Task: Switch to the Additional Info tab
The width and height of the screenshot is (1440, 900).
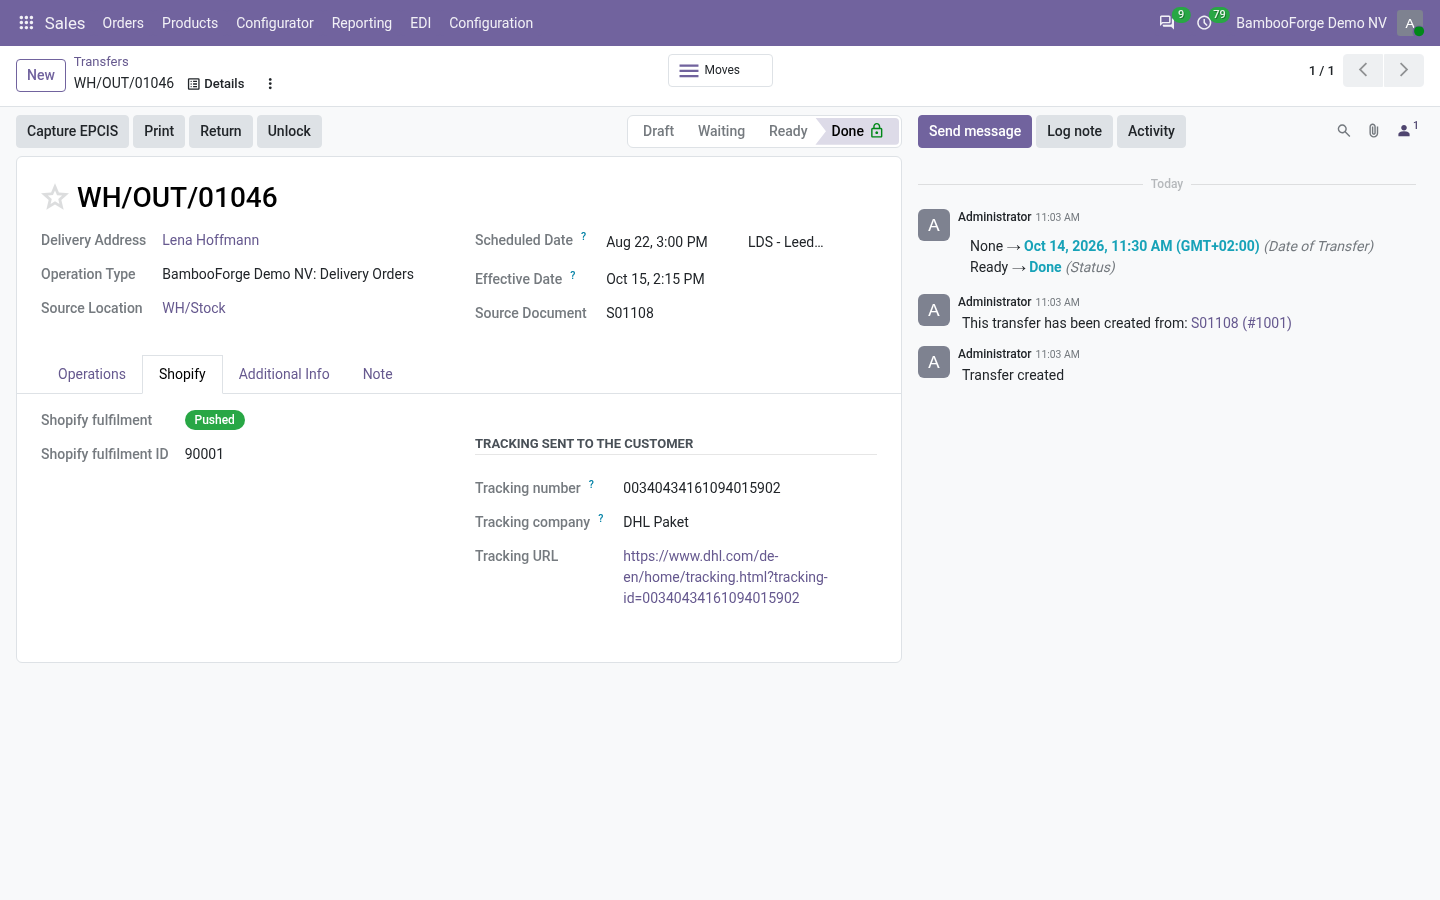Action: tap(284, 374)
